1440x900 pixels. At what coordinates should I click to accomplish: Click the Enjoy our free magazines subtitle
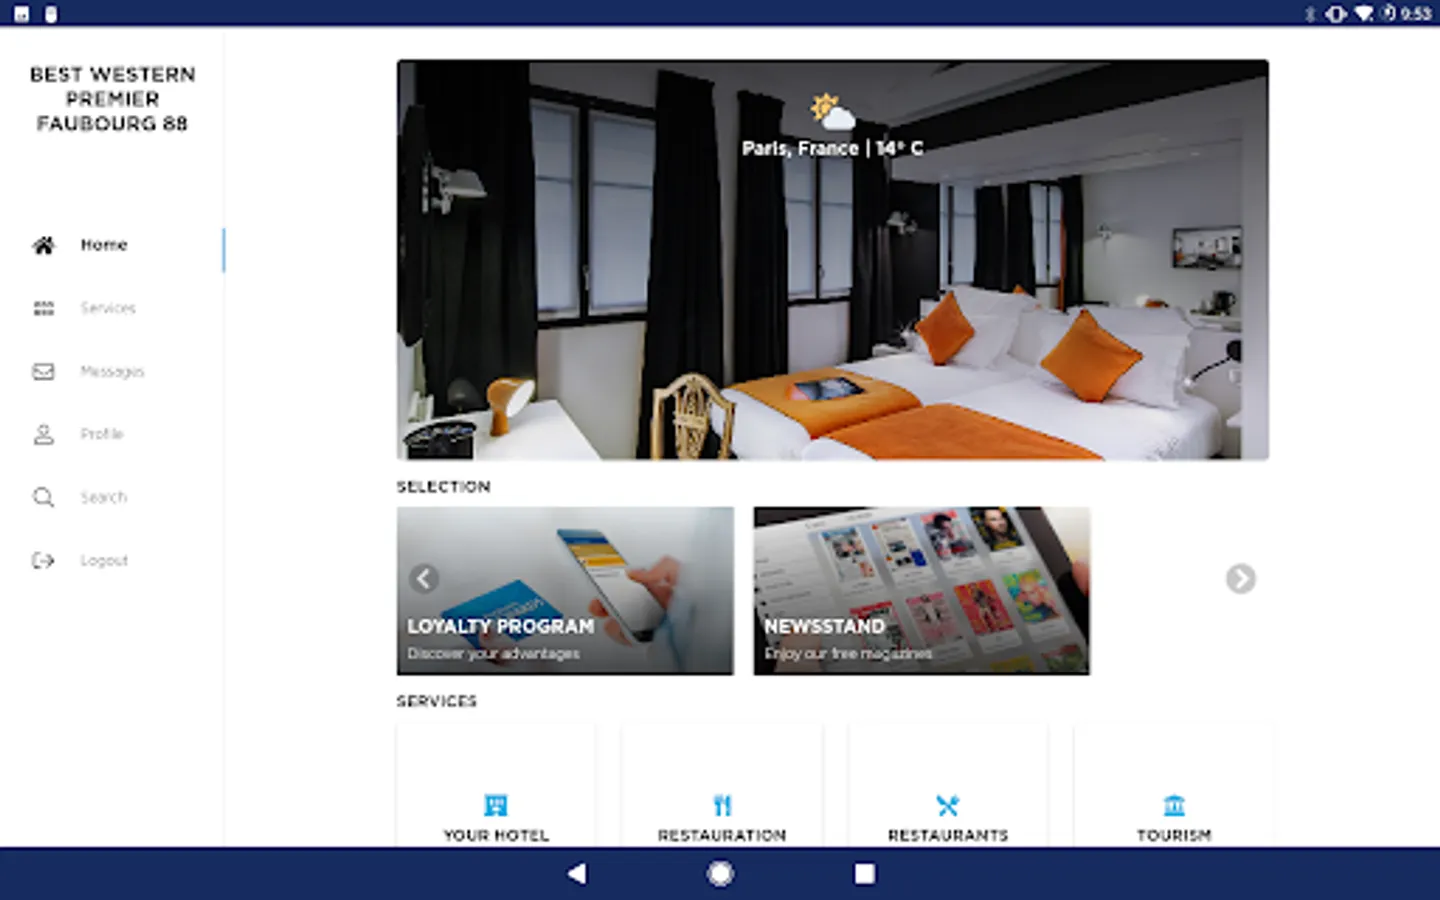pos(848,653)
